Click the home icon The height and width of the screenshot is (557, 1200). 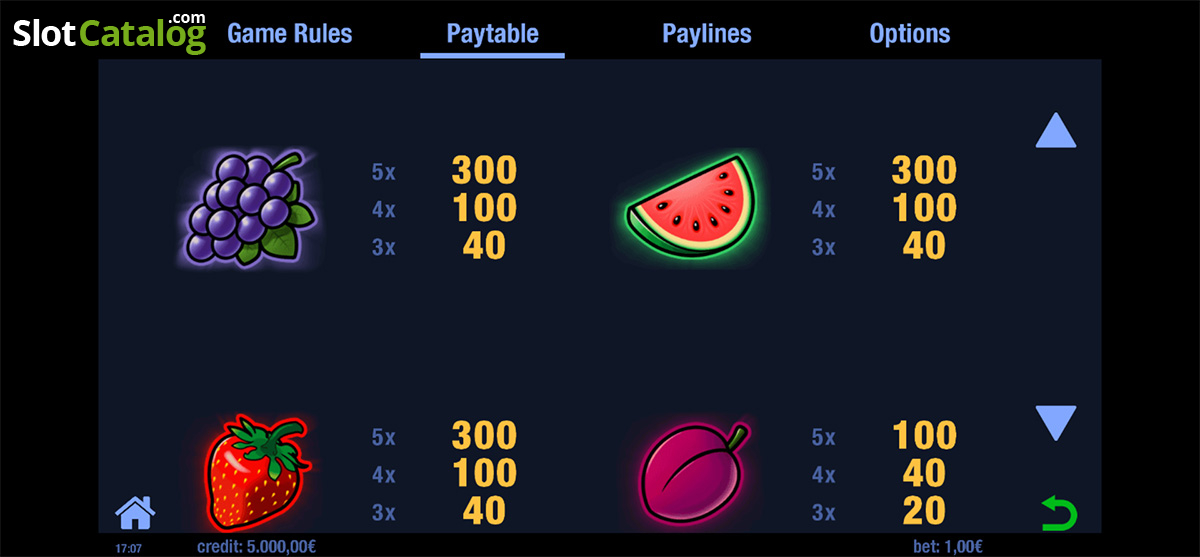coord(135,512)
